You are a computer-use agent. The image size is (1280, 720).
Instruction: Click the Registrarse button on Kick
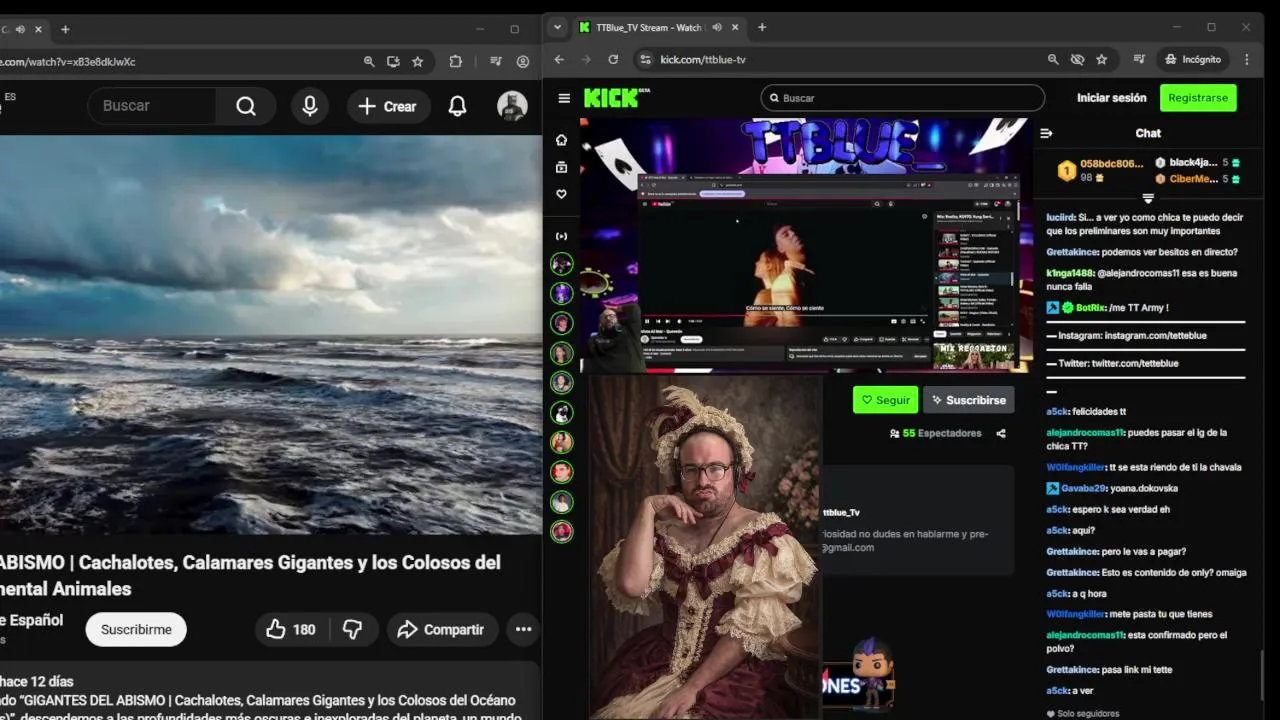[x=1198, y=98]
